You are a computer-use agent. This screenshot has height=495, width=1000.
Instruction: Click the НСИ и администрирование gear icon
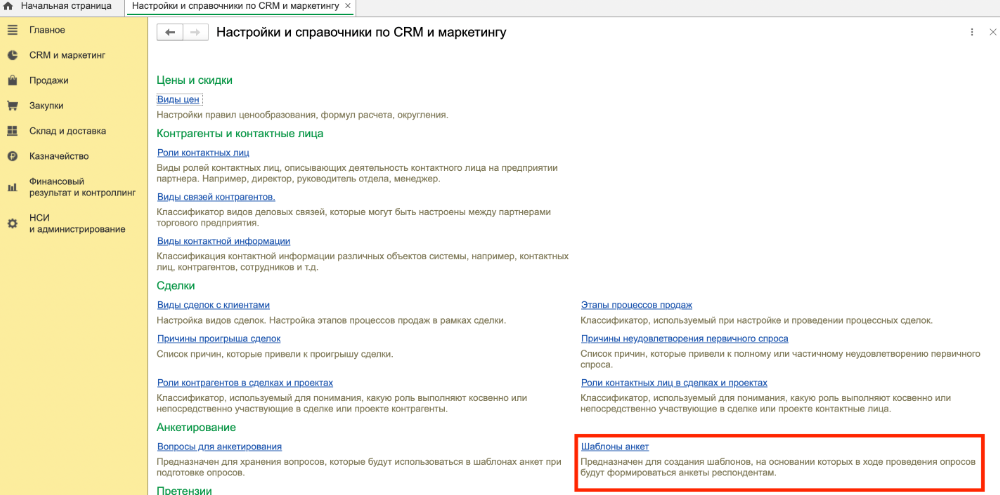(11, 224)
